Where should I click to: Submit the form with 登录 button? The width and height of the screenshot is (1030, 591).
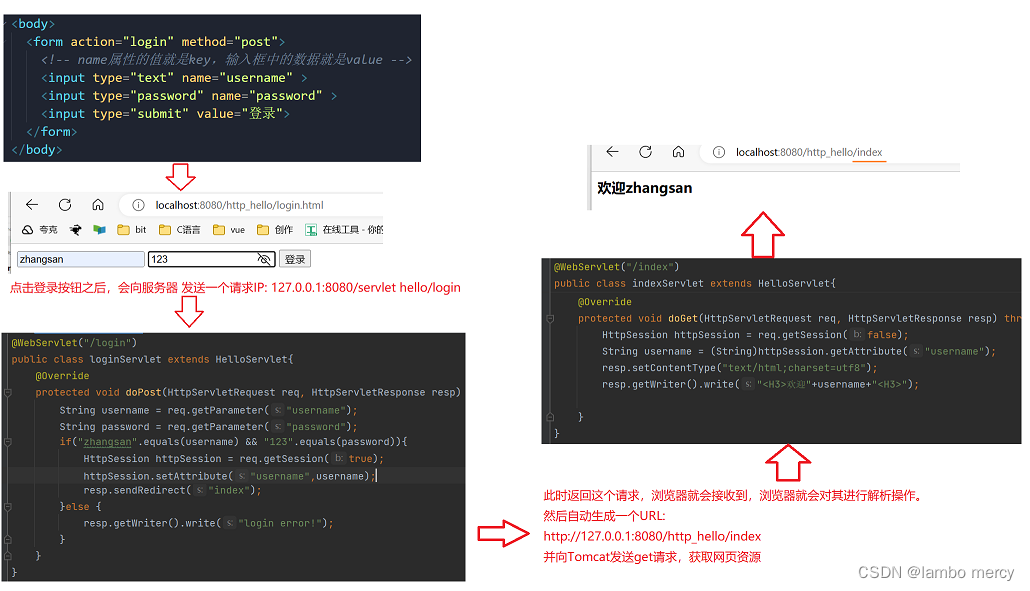click(295, 259)
